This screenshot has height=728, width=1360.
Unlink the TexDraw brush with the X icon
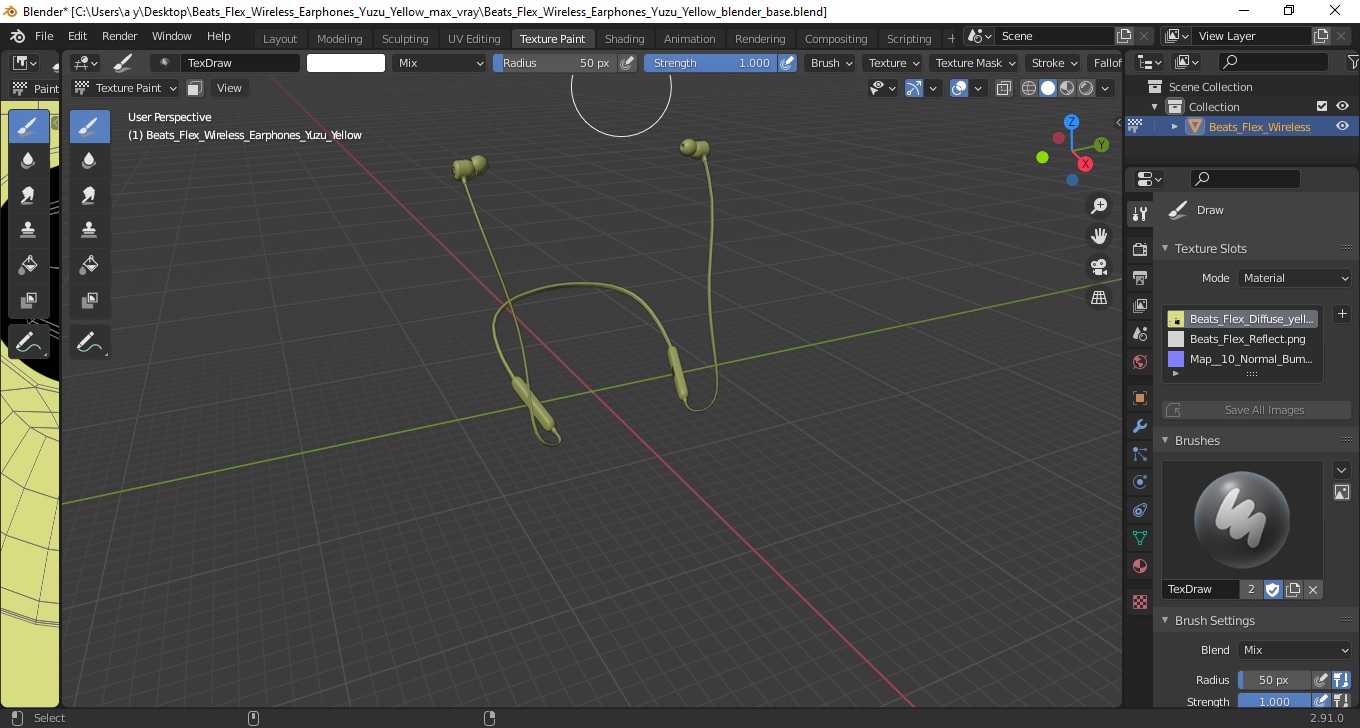click(1313, 590)
